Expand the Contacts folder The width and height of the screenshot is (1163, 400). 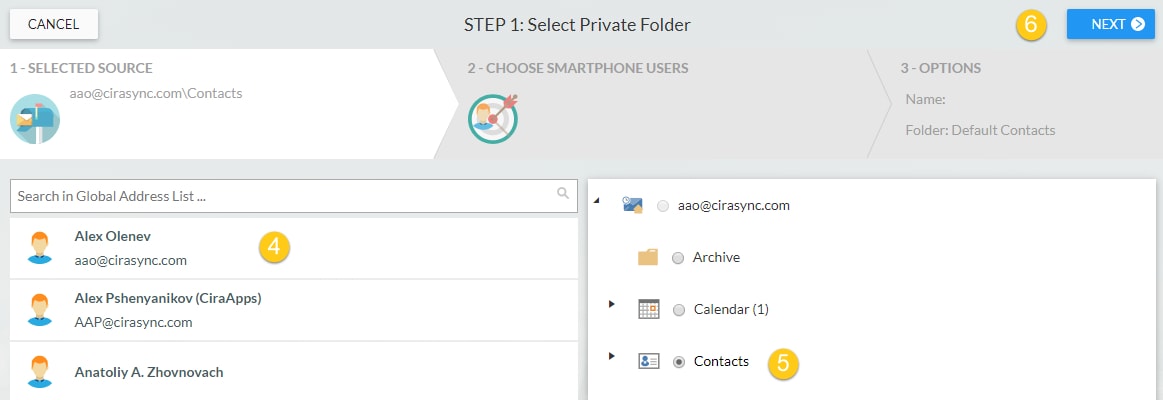click(612, 356)
